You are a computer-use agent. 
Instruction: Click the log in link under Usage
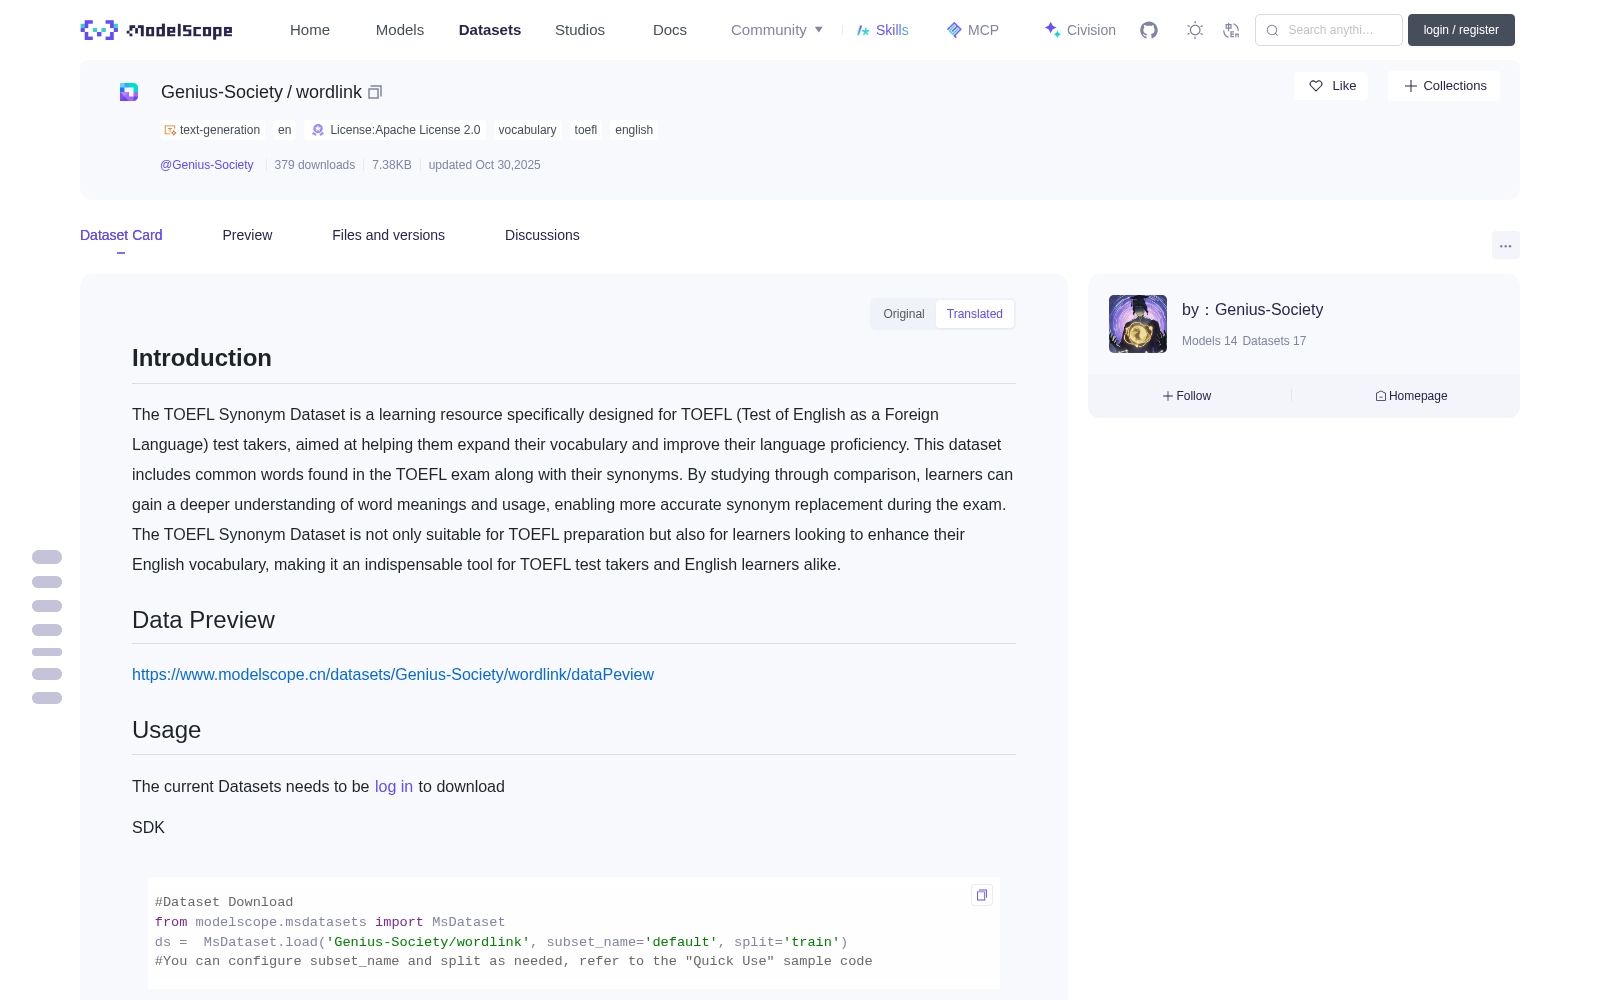[x=394, y=787]
